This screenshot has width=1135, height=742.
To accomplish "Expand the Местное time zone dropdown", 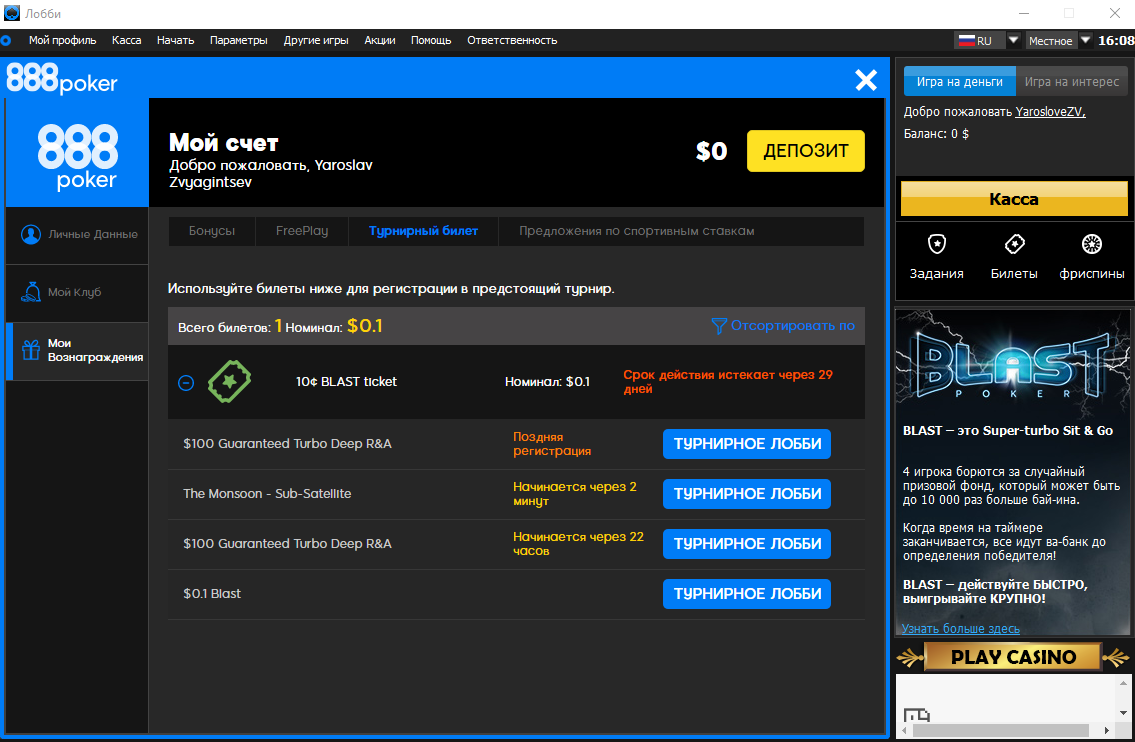I will click(x=1085, y=40).
